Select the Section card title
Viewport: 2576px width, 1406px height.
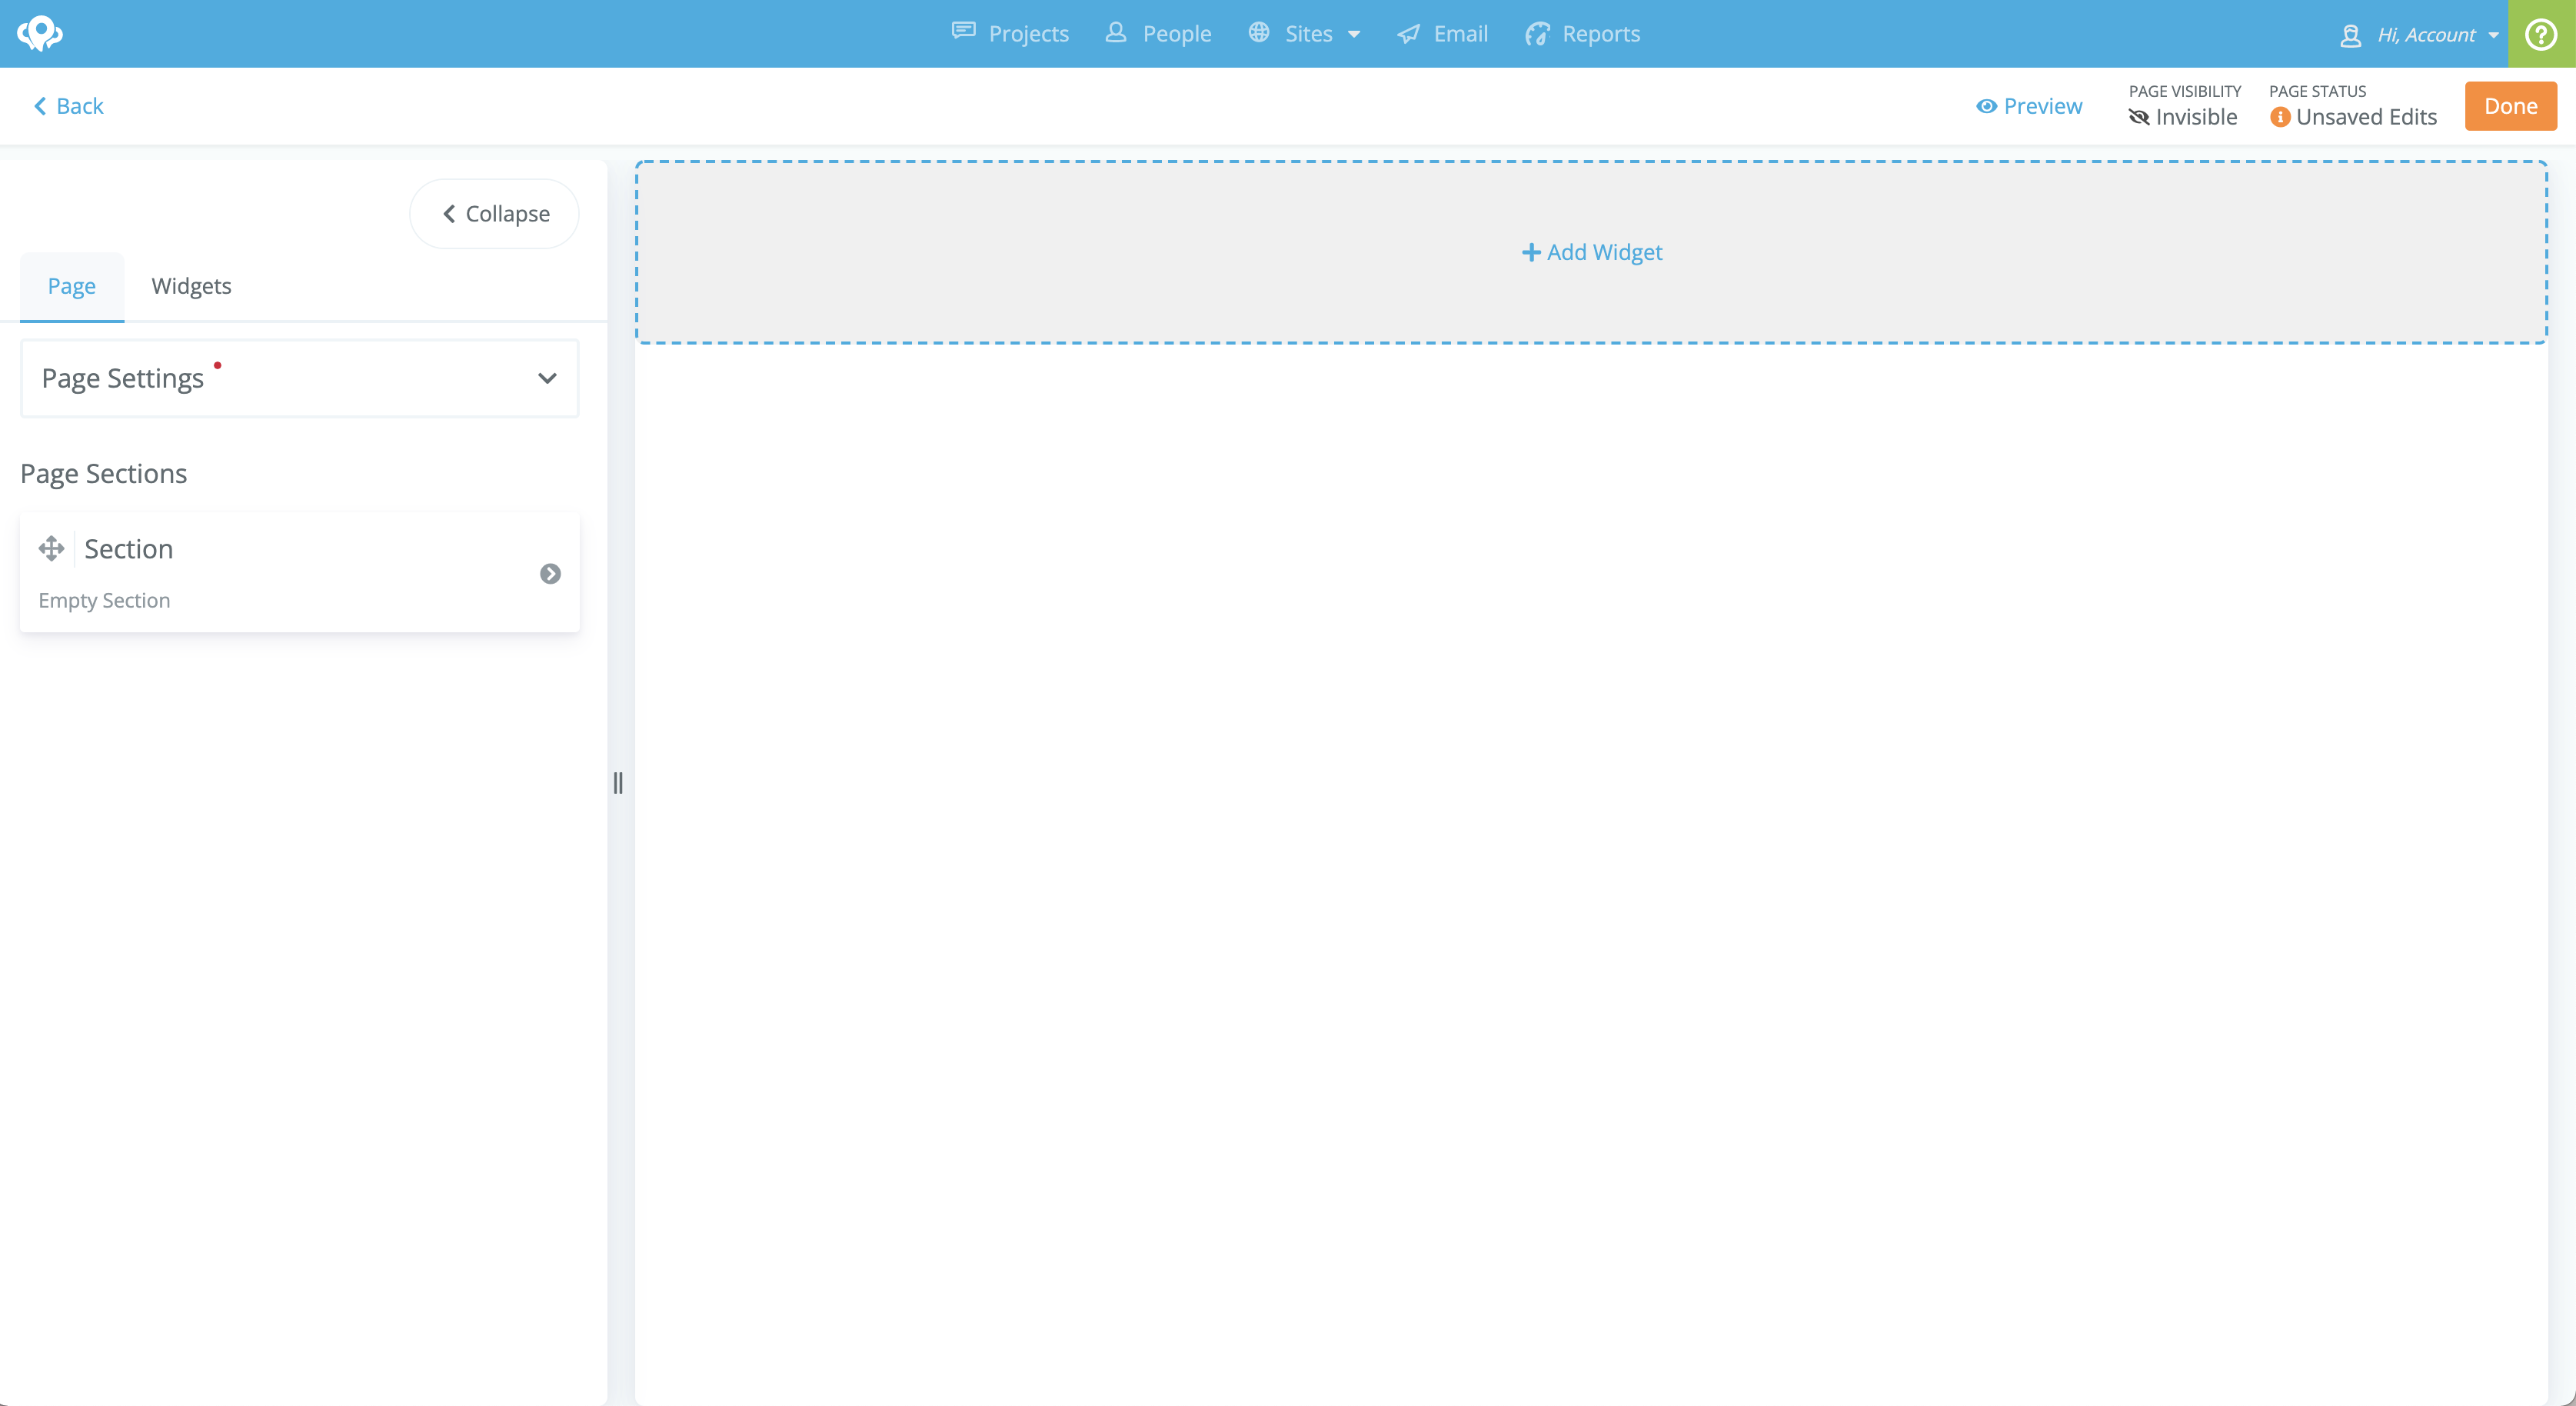[129, 548]
